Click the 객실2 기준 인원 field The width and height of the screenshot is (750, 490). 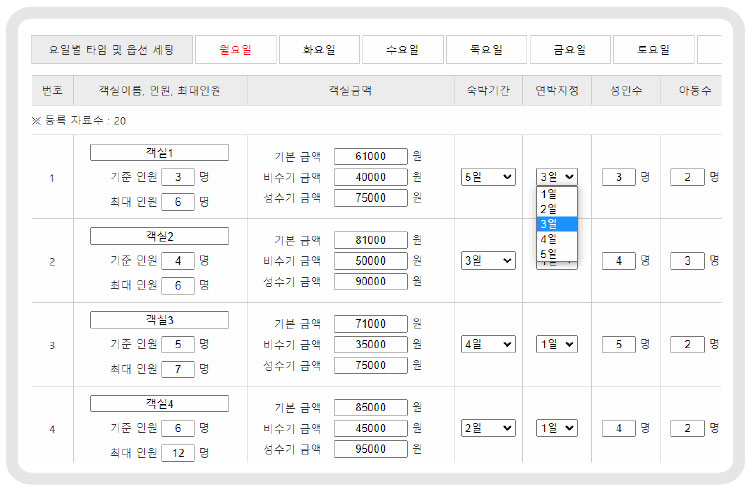click(177, 261)
